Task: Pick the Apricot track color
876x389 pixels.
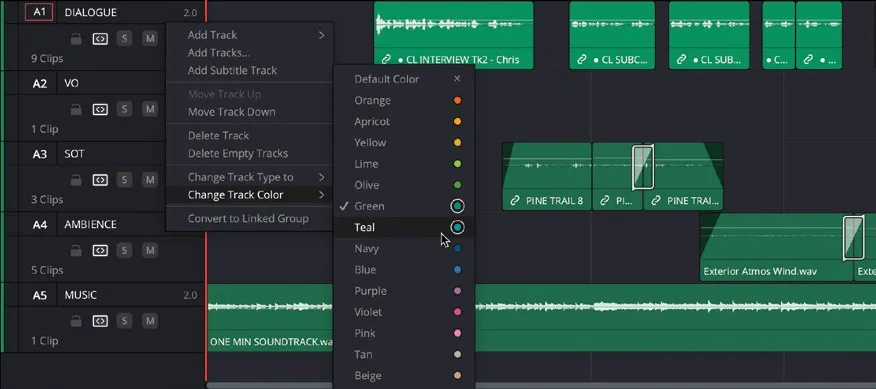Action: [404, 122]
